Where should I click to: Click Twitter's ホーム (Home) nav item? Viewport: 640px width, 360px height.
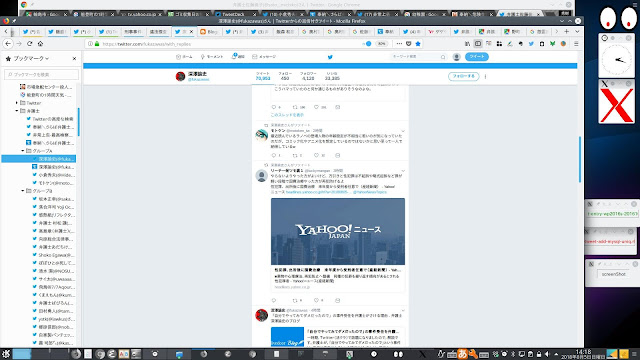pos(184,57)
